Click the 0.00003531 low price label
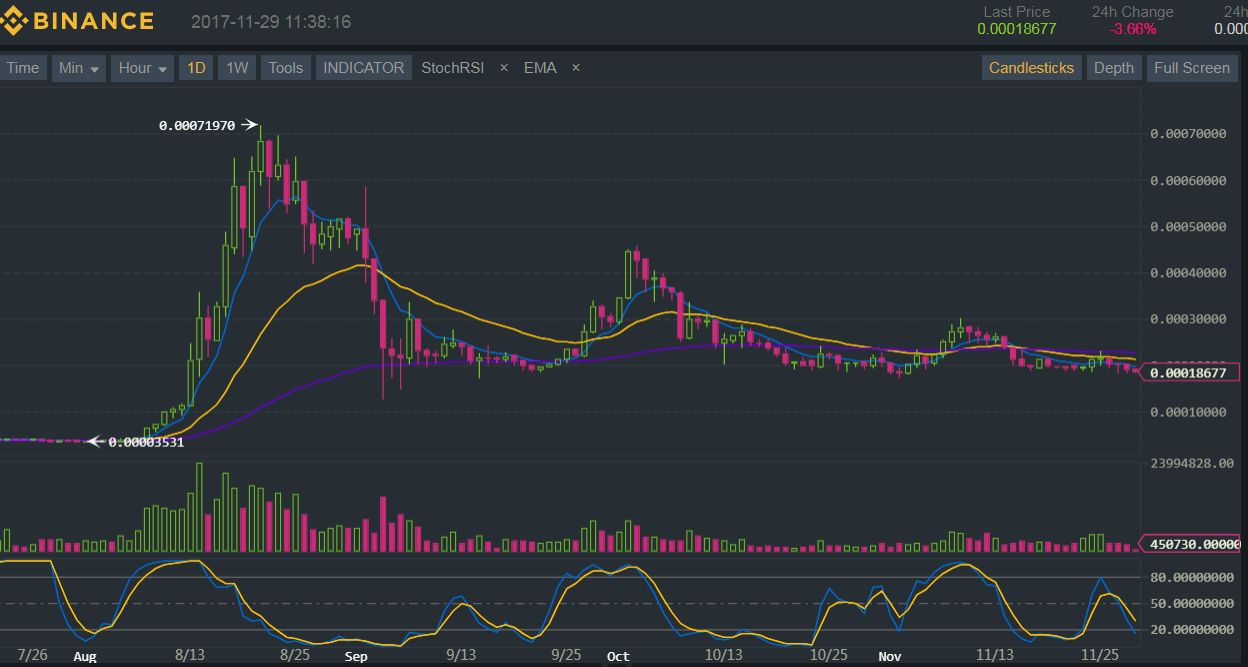1248x667 pixels. pos(146,442)
